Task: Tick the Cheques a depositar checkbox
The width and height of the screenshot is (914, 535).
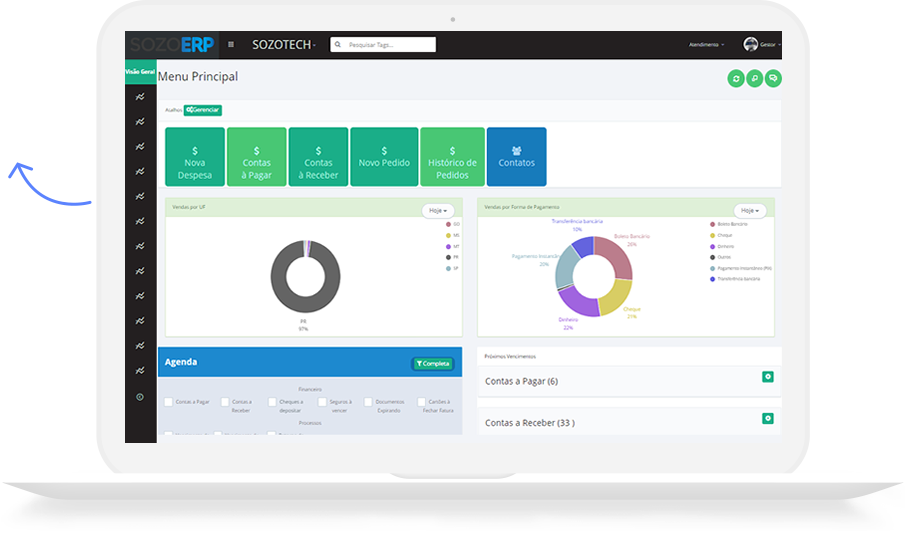Action: (271, 402)
